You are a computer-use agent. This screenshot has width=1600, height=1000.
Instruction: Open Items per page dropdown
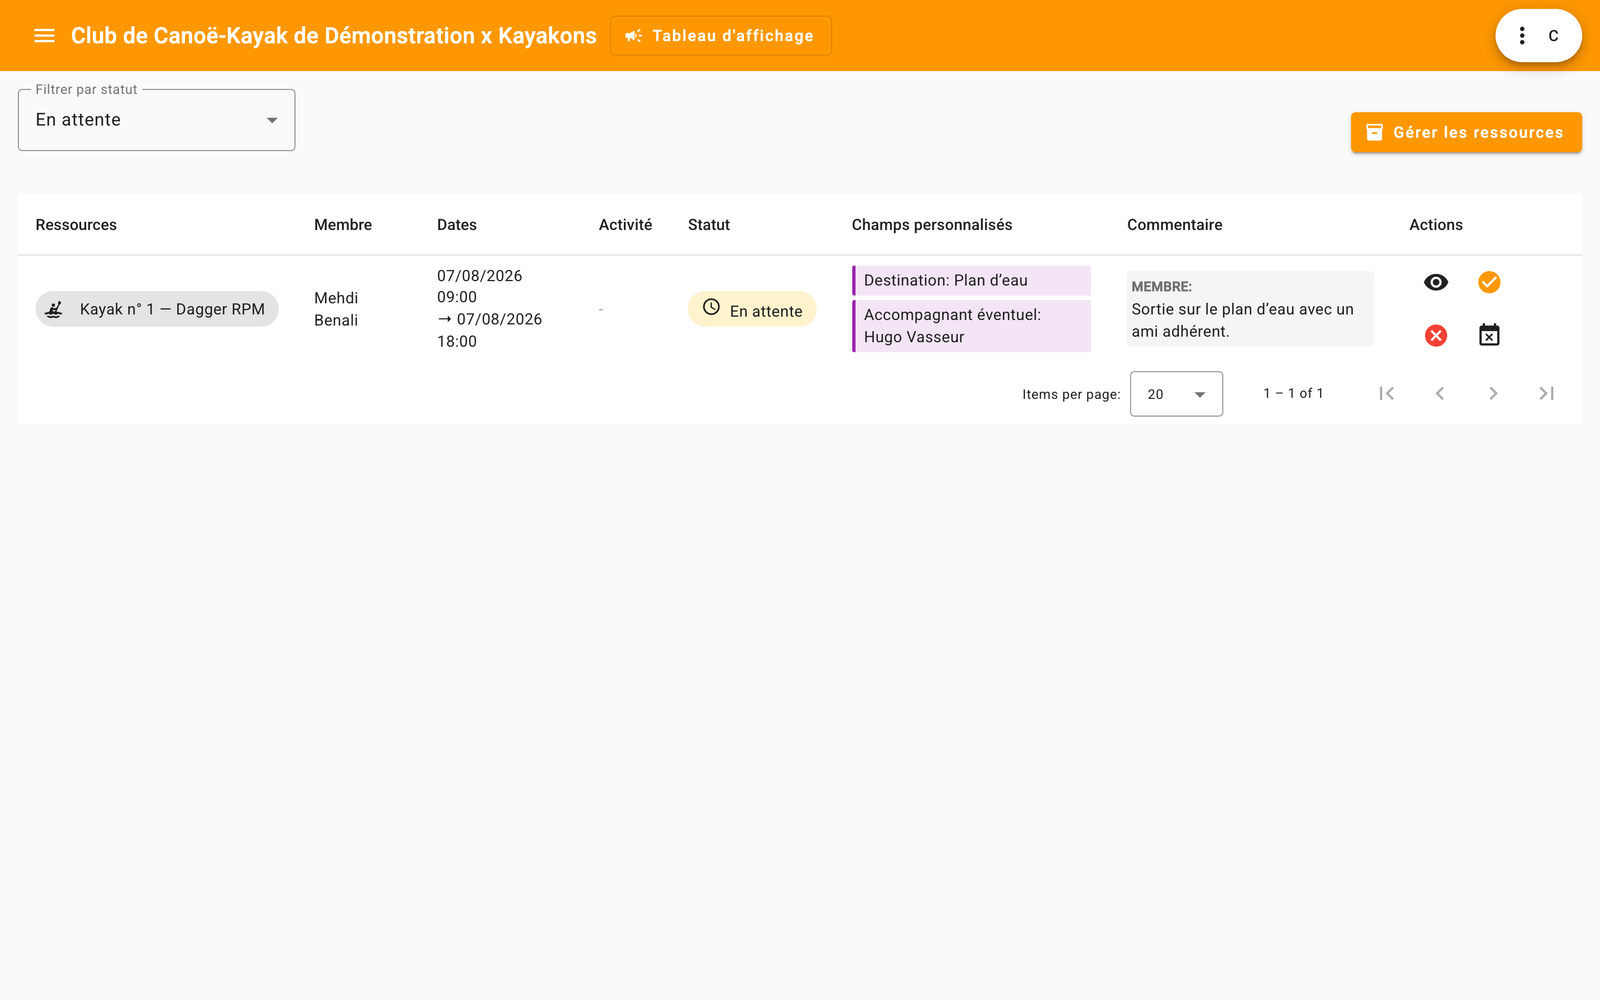click(x=1176, y=394)
